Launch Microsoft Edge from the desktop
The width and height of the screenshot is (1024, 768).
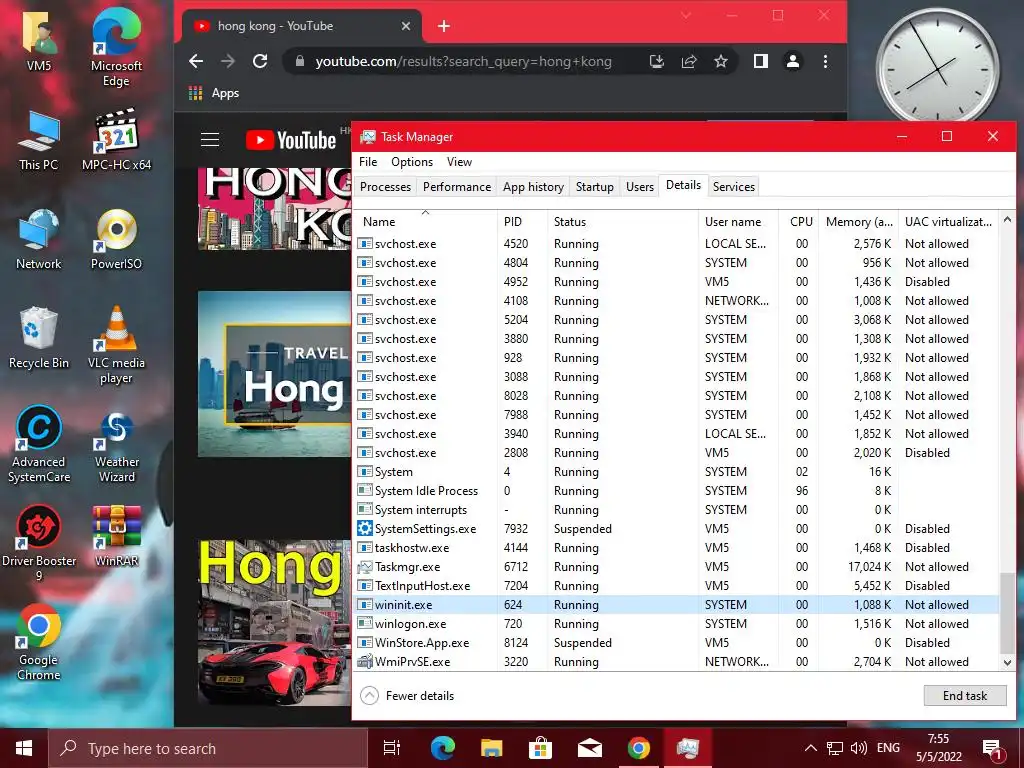tap(116, 48)
